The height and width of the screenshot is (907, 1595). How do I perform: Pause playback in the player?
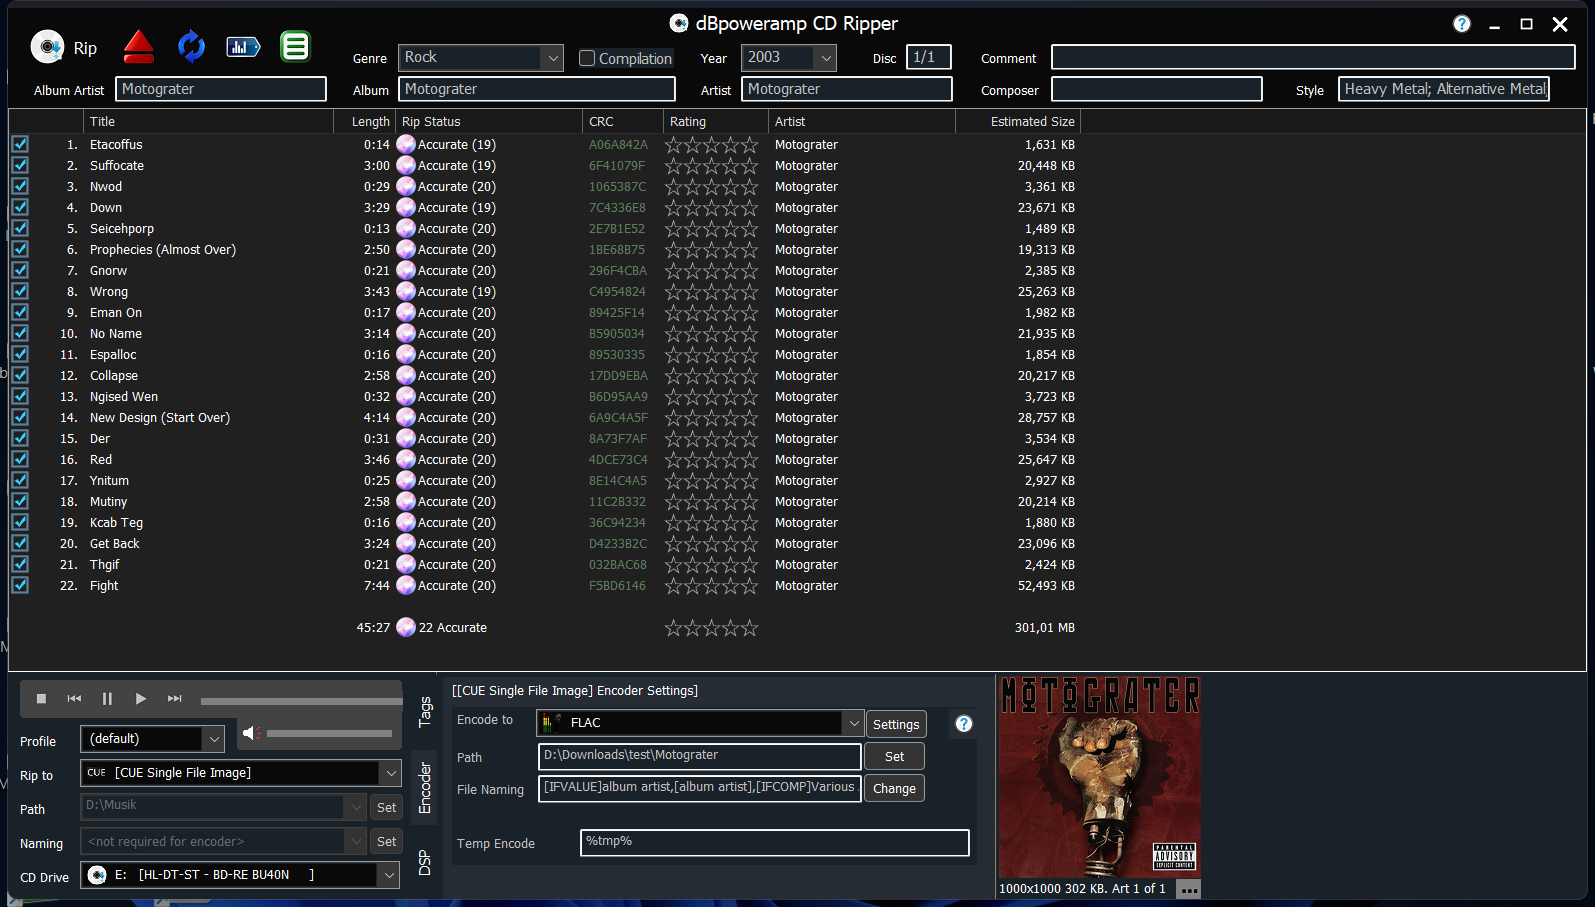click(107, 699)
